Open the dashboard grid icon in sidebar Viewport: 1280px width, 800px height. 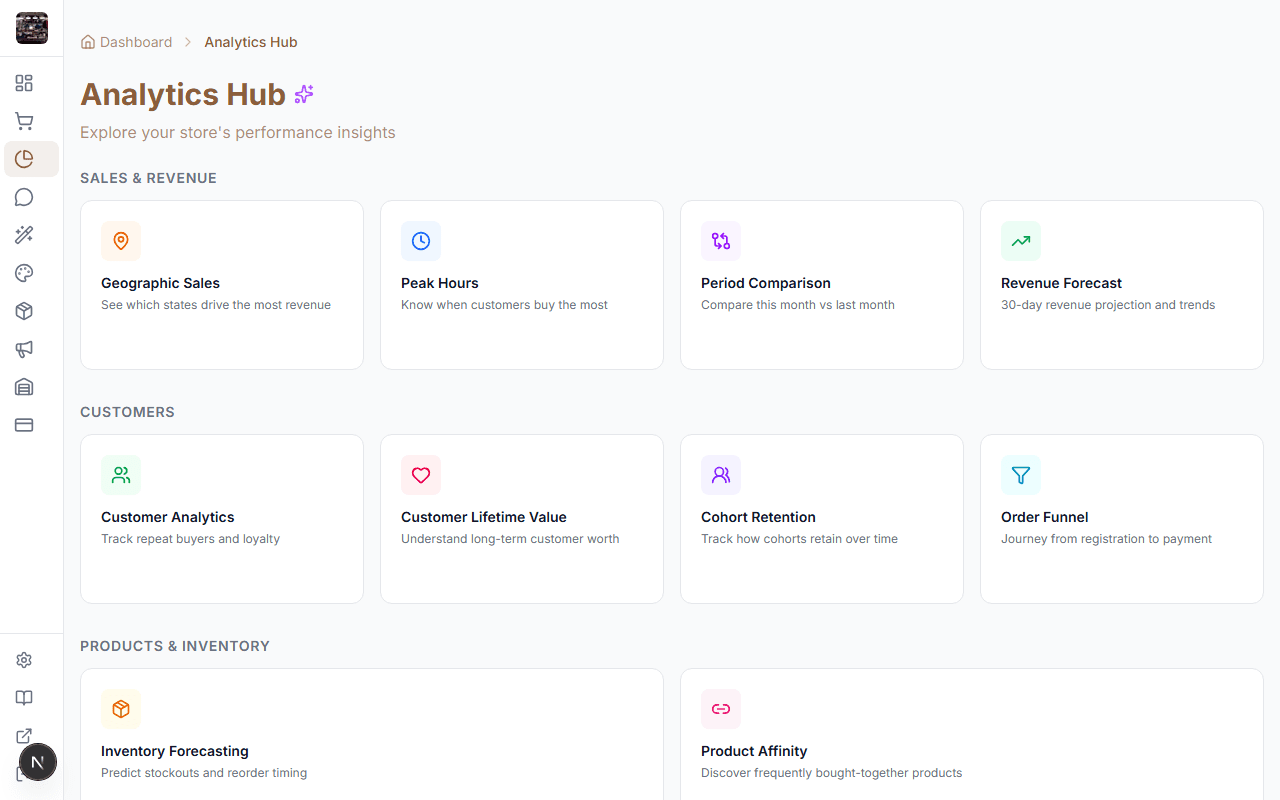(24, 83)
